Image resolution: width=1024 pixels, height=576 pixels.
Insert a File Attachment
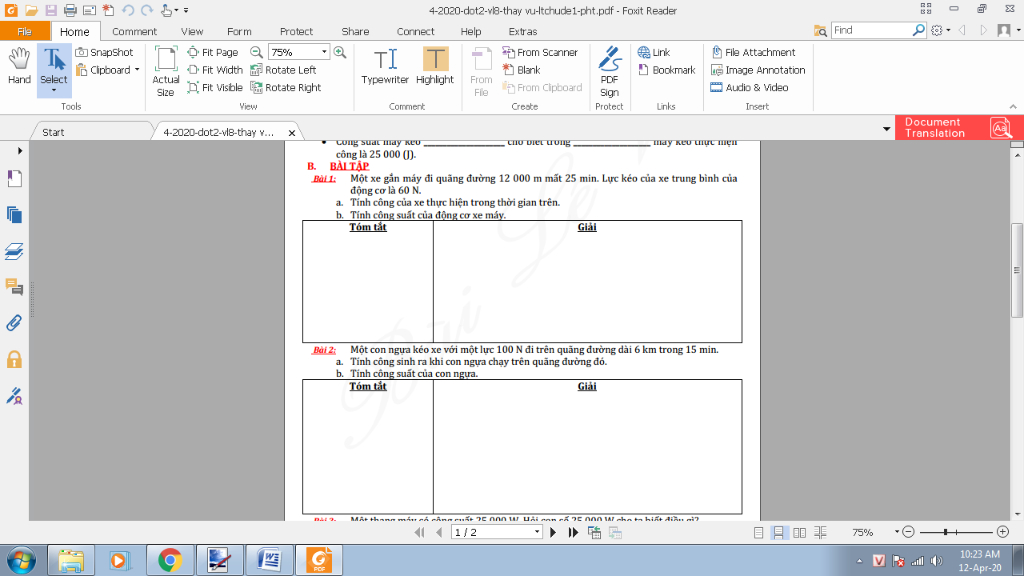[753, 52]
